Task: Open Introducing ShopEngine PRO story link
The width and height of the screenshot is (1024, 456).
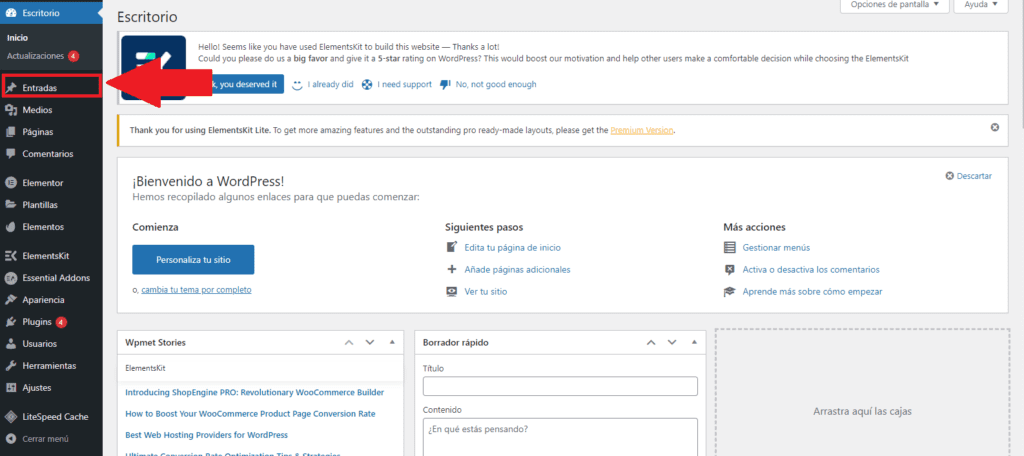Action: click(254, 393)
